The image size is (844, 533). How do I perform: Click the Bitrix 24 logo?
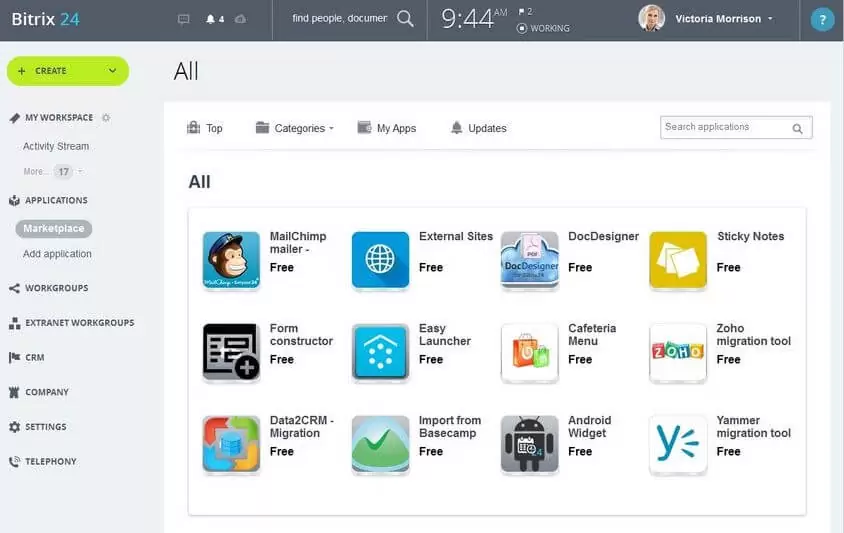46,19
